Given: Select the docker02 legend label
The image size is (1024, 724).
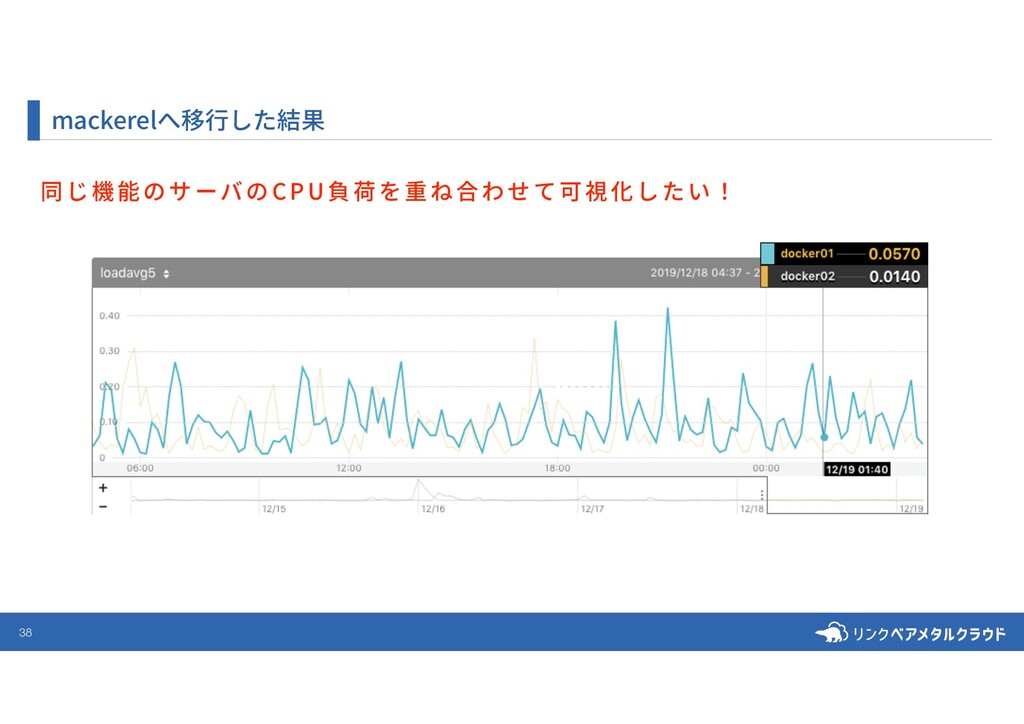Looking at the screenshot, I should (x=807, y=276).
